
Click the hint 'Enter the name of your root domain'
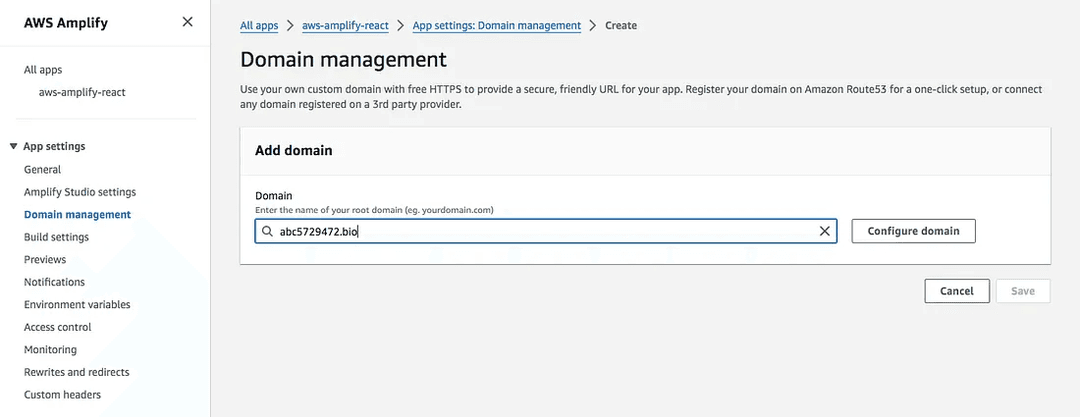(x=374, y=210)
